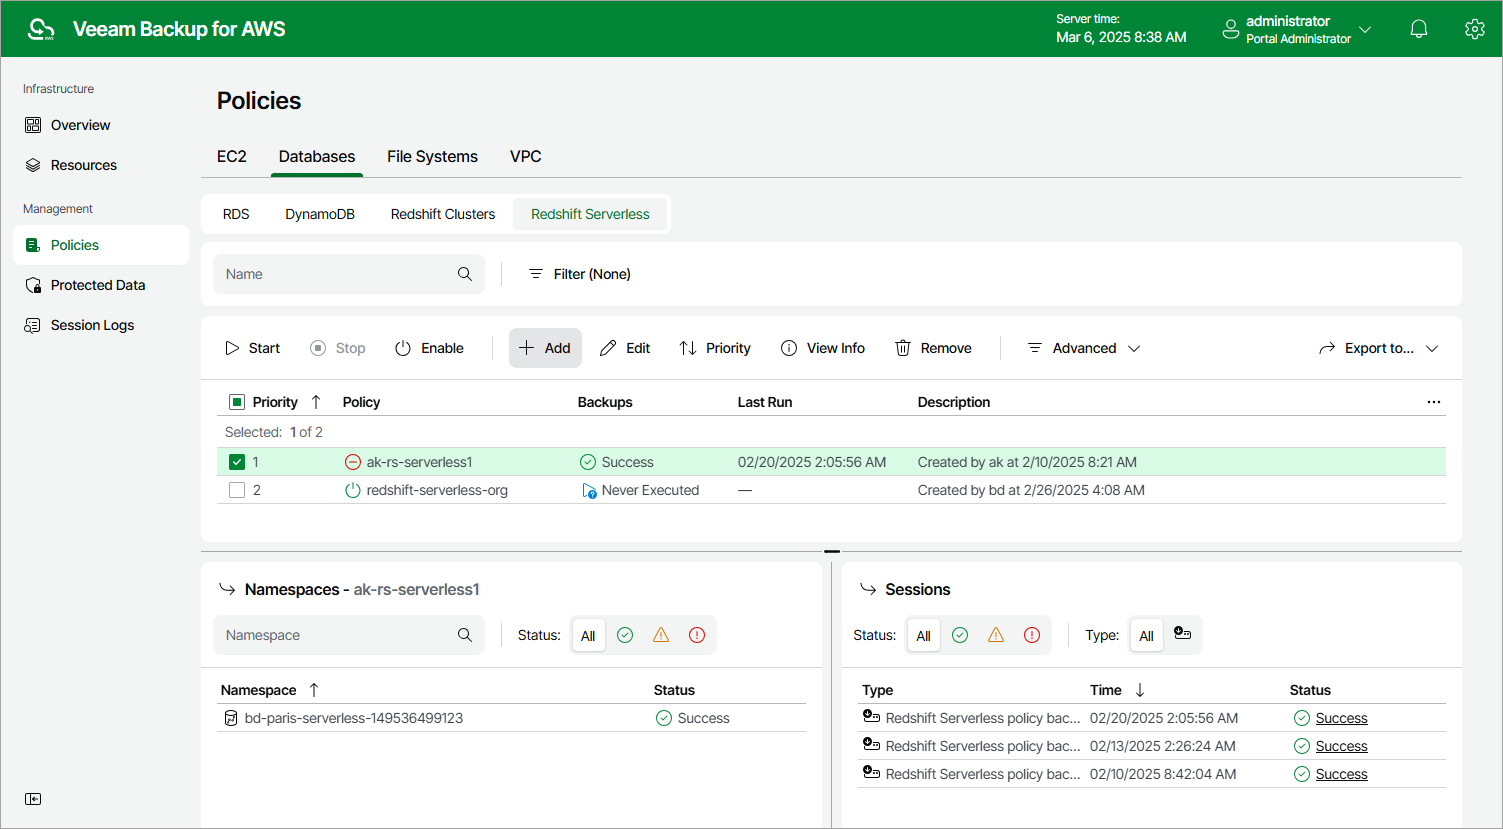Filter sessions by Redshift backup type icon
1503x829 pixels.
(1182, 634)
